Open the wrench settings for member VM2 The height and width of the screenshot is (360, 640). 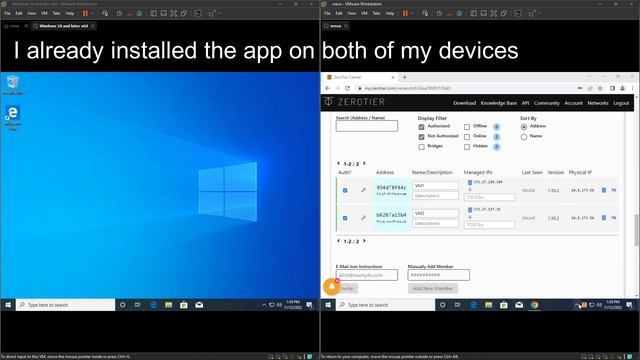click(363, 218)
